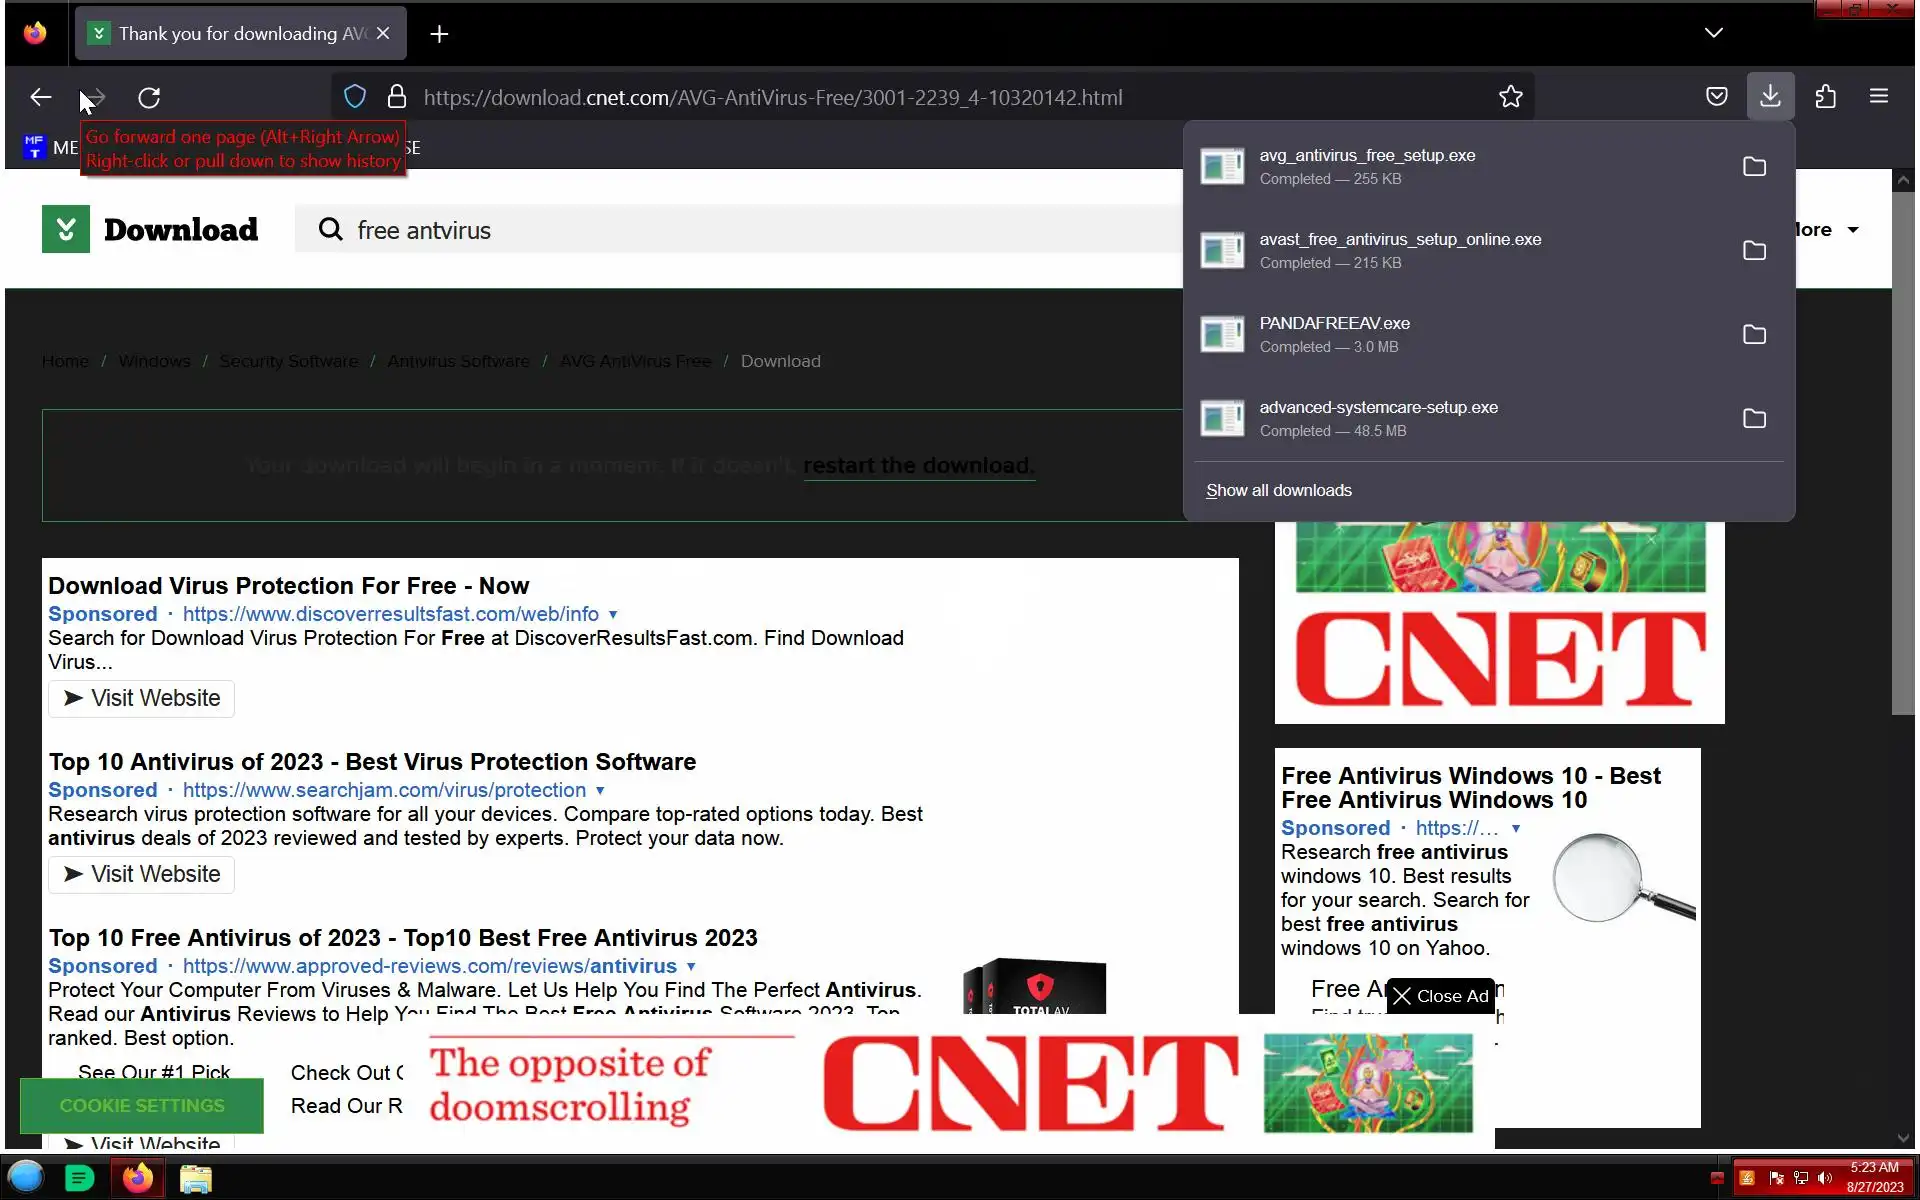1920x1200 pixels.
Task: Close the bottom CNET banner ad
Action: [1440, 996]
